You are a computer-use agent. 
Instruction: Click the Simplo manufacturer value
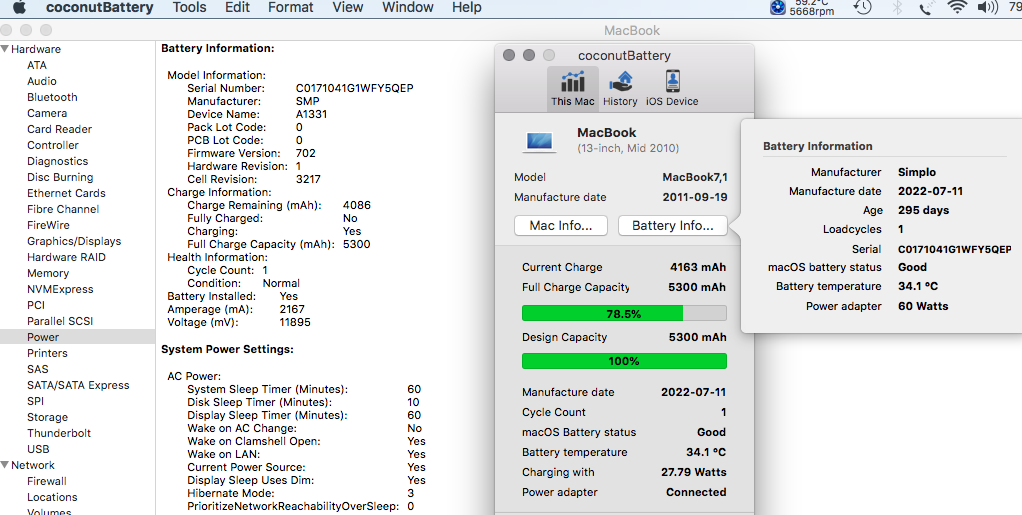pyautogui.click(x=916, y=172)
